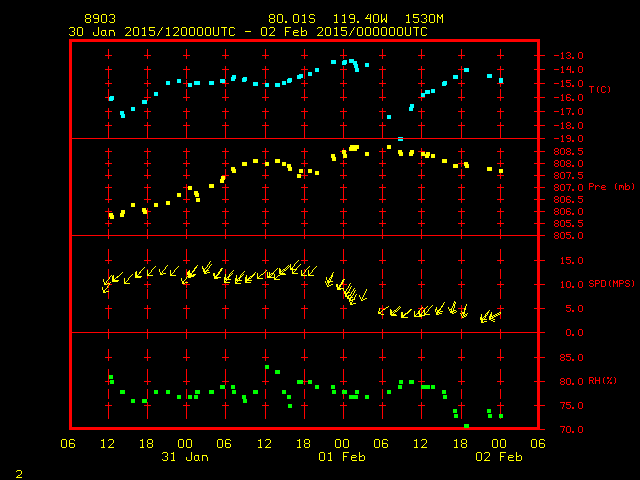
Task: Click the "808.5" pressure tick value
Action: pos(569,152)
